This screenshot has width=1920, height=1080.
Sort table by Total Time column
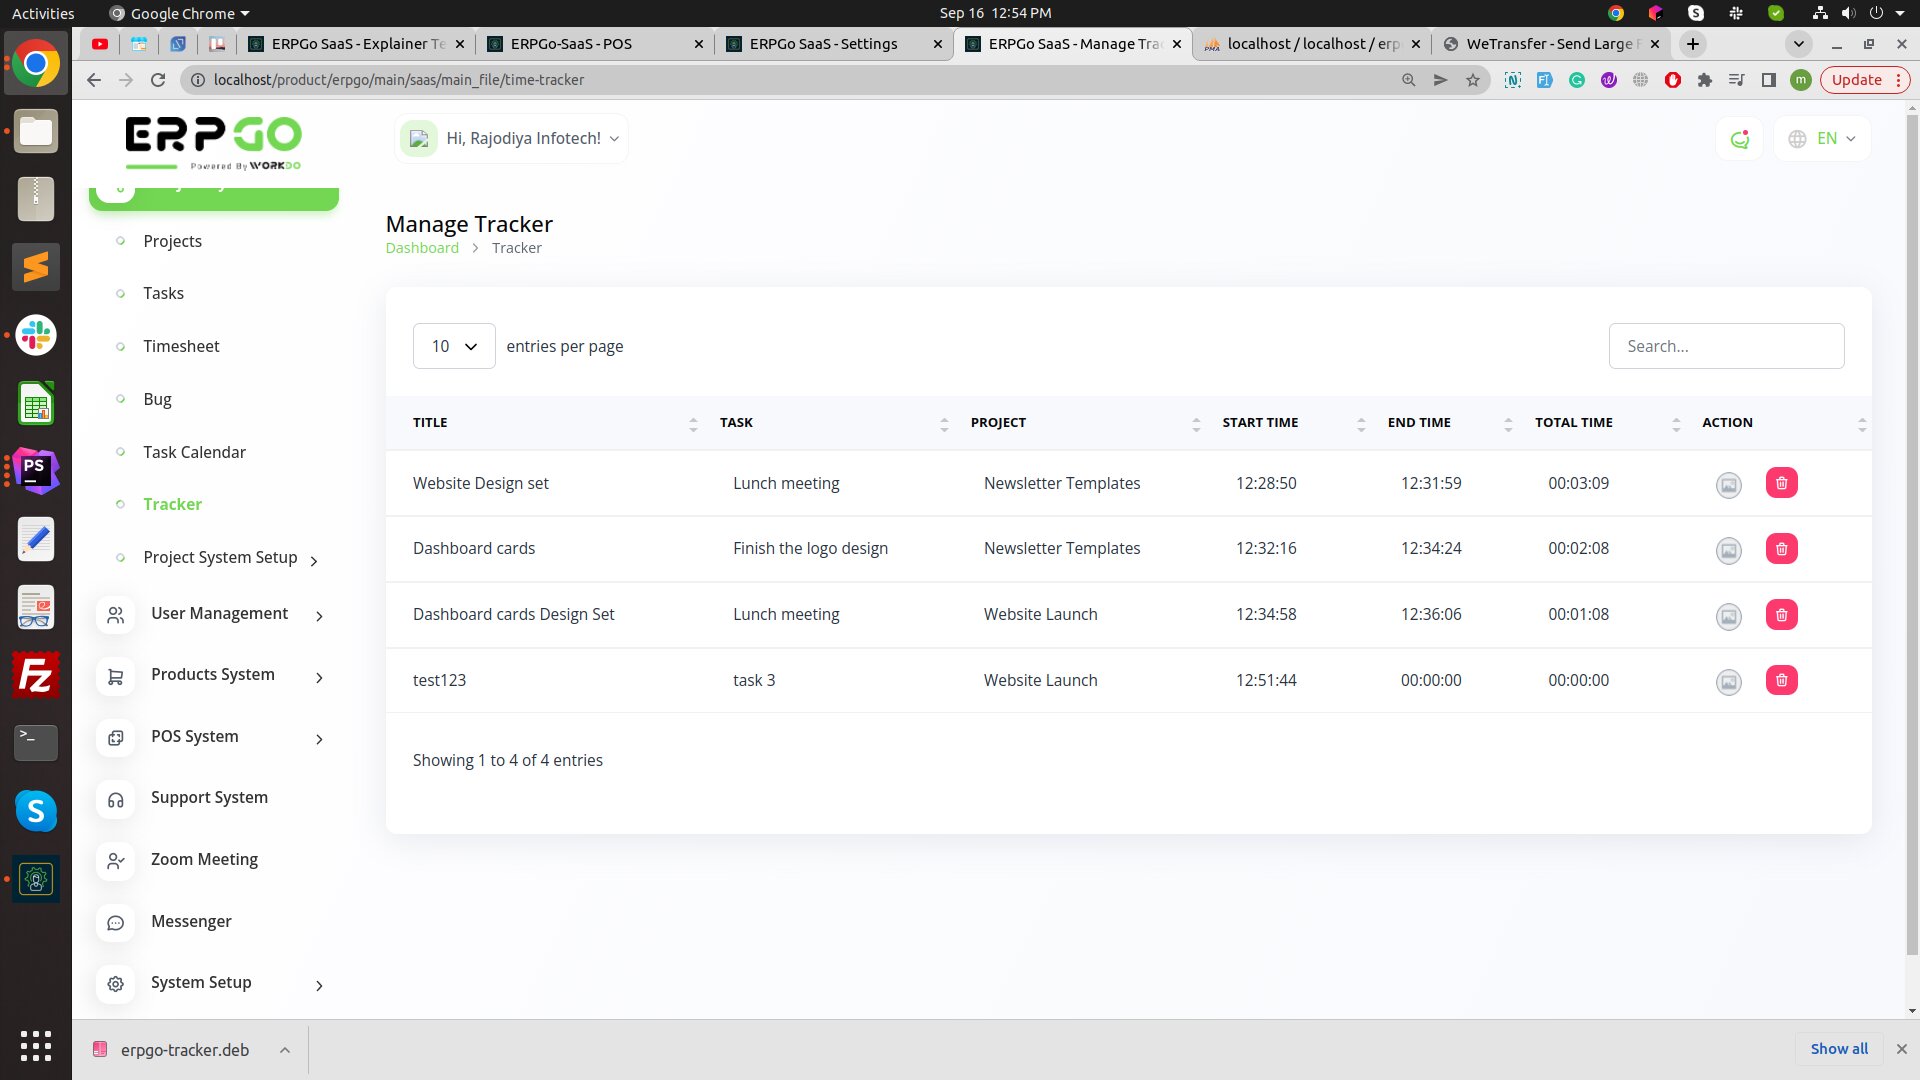click(1675, 424)
